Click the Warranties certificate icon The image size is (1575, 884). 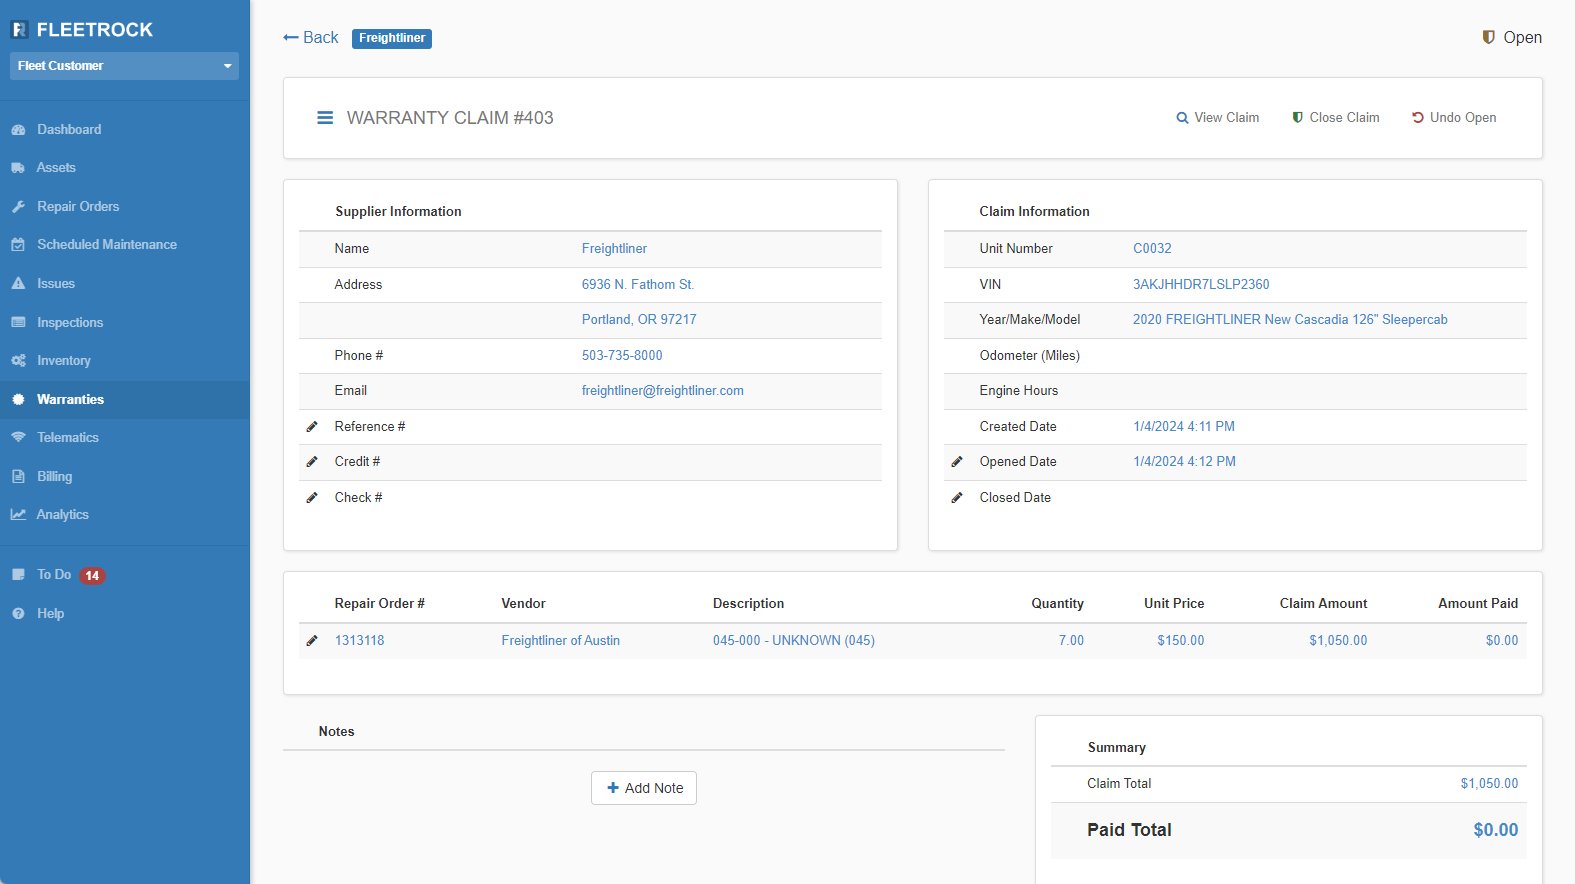click(18, 400)
